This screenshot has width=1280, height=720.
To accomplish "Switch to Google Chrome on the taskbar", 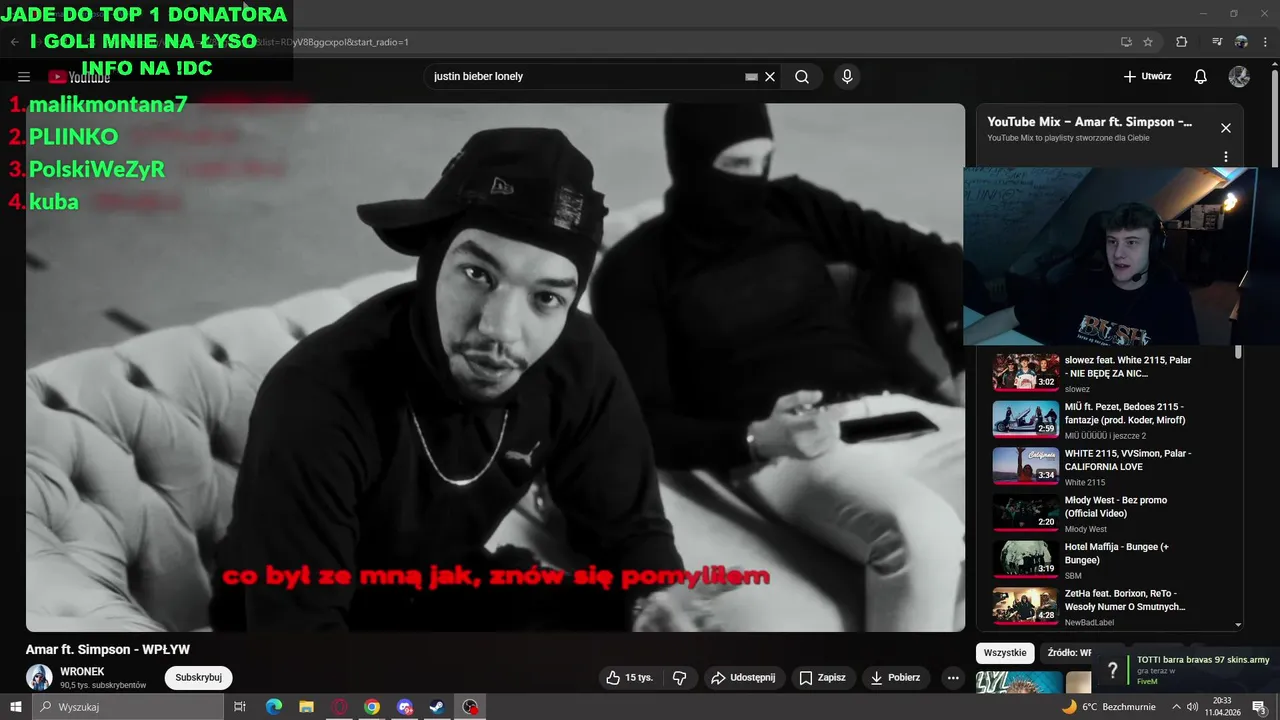I will [x=372, y=707].
